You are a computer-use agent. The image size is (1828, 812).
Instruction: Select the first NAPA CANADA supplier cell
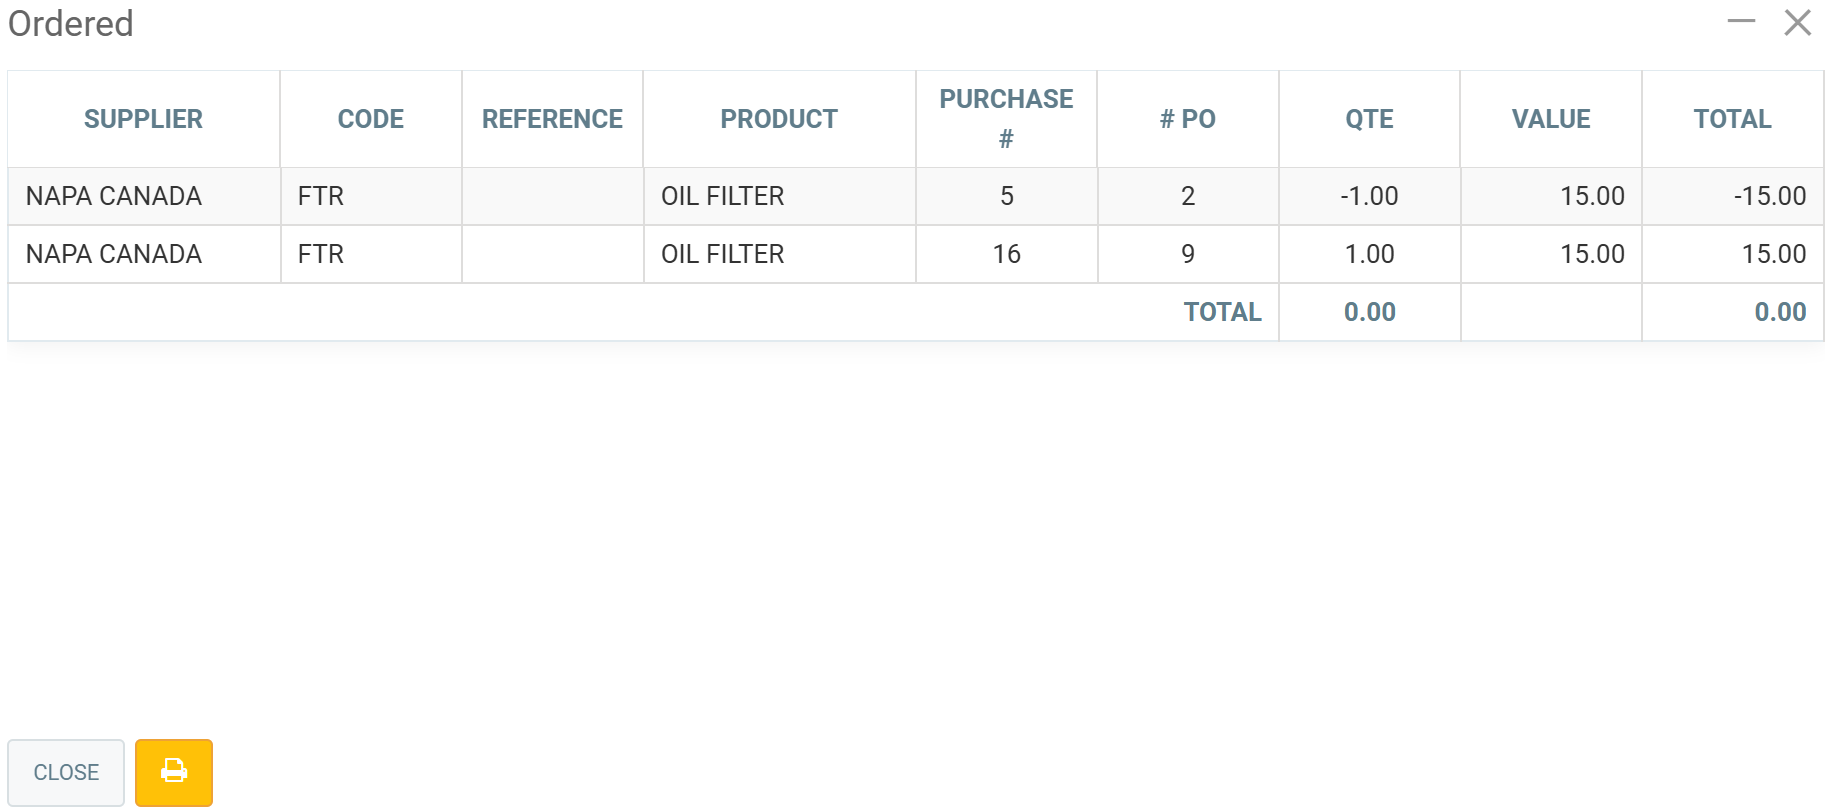click(114, 196)
